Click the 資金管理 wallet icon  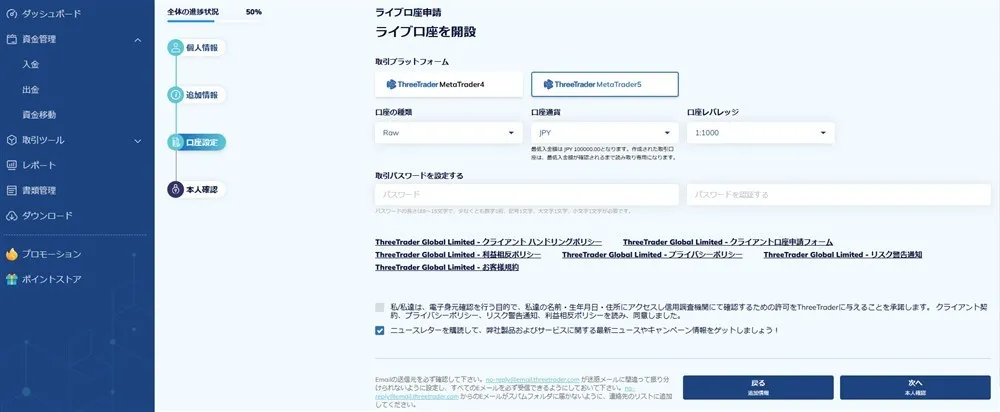click(11, 39)
